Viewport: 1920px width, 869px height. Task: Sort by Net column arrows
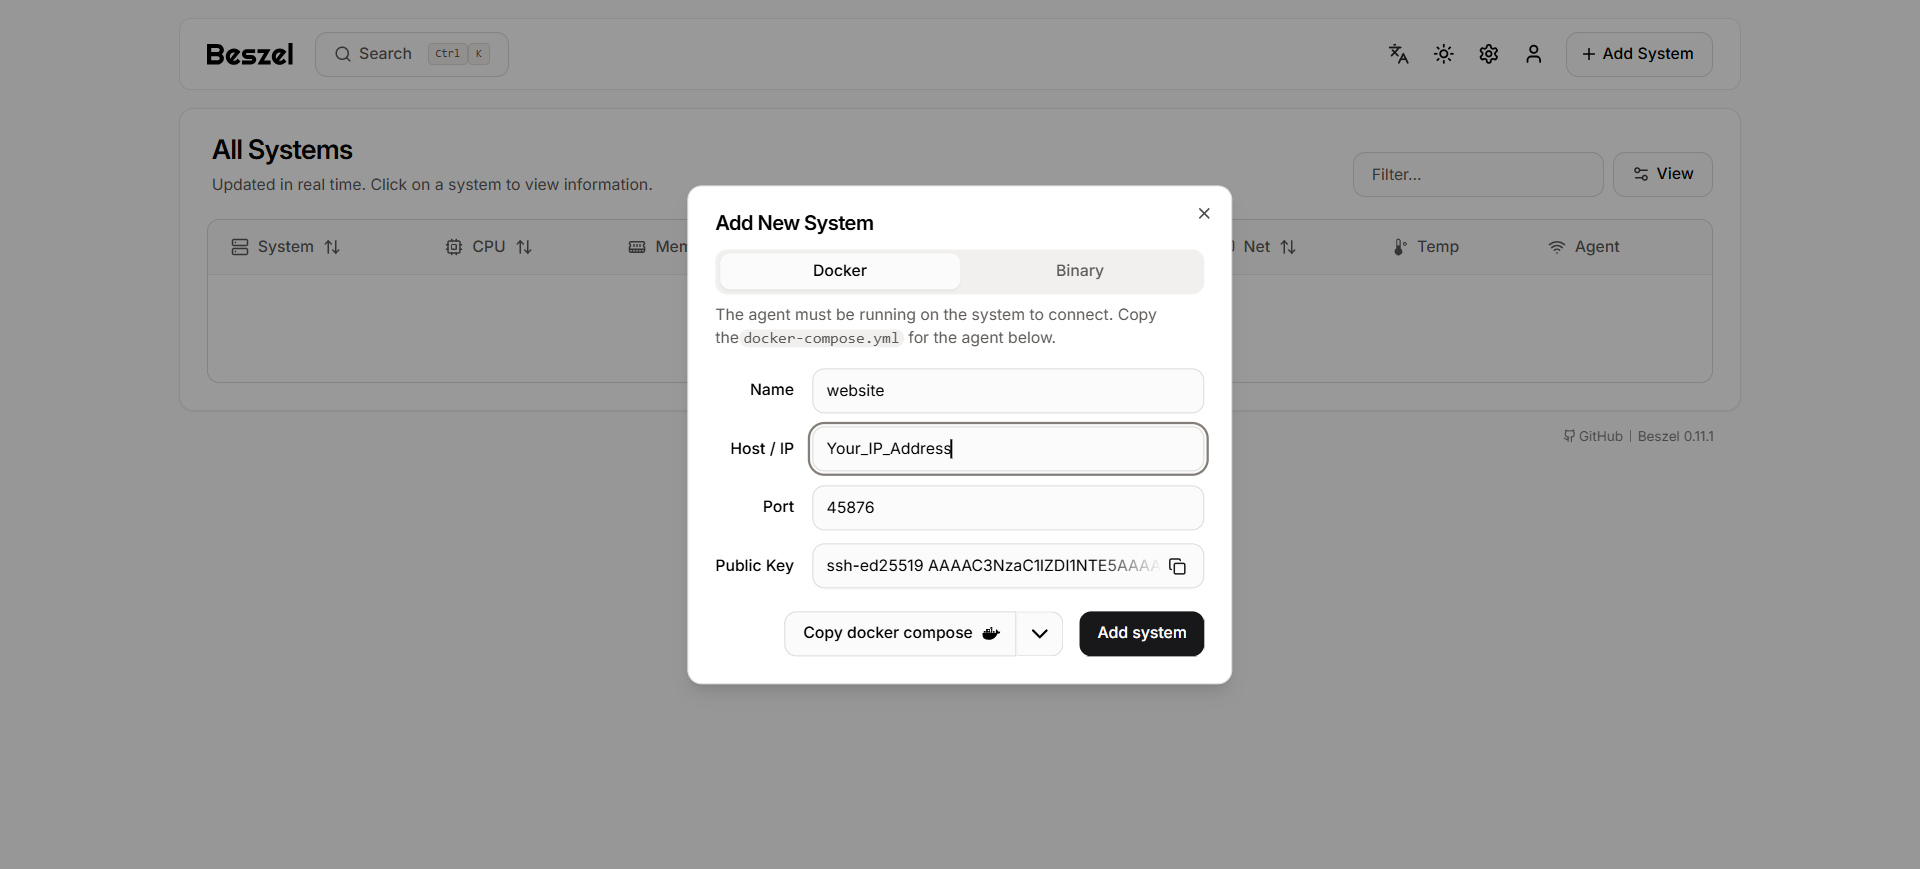1288,247
